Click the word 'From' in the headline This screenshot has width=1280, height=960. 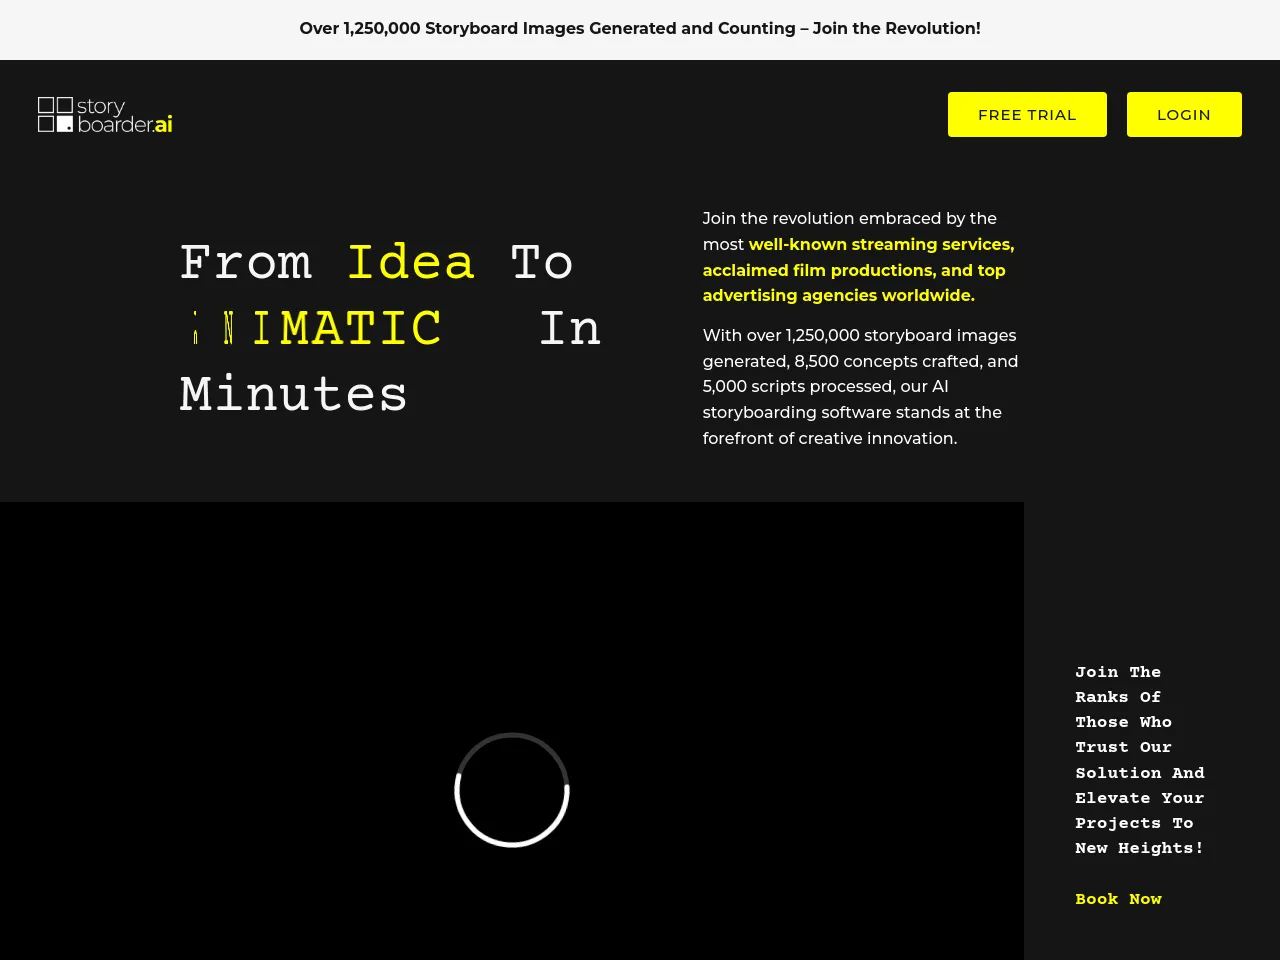246,262
